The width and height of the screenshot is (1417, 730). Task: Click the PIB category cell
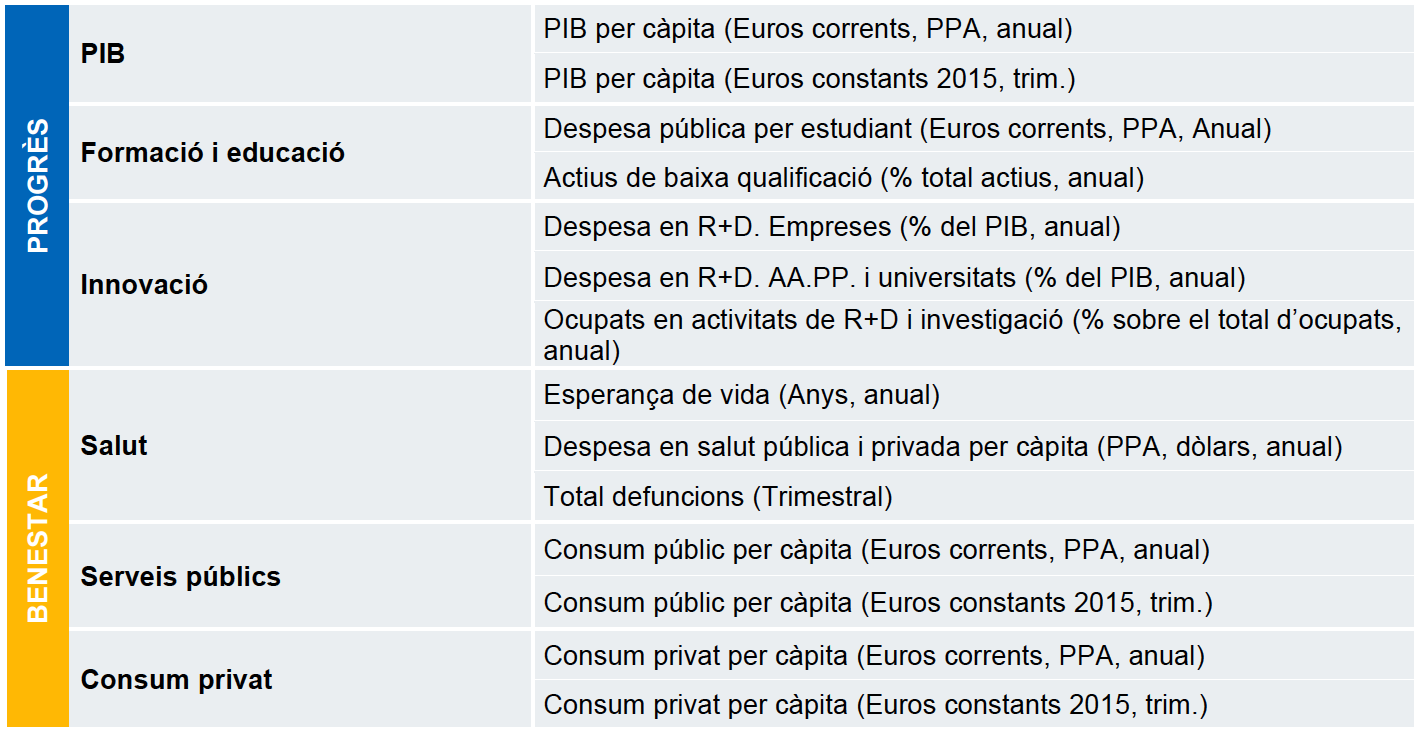301,54
